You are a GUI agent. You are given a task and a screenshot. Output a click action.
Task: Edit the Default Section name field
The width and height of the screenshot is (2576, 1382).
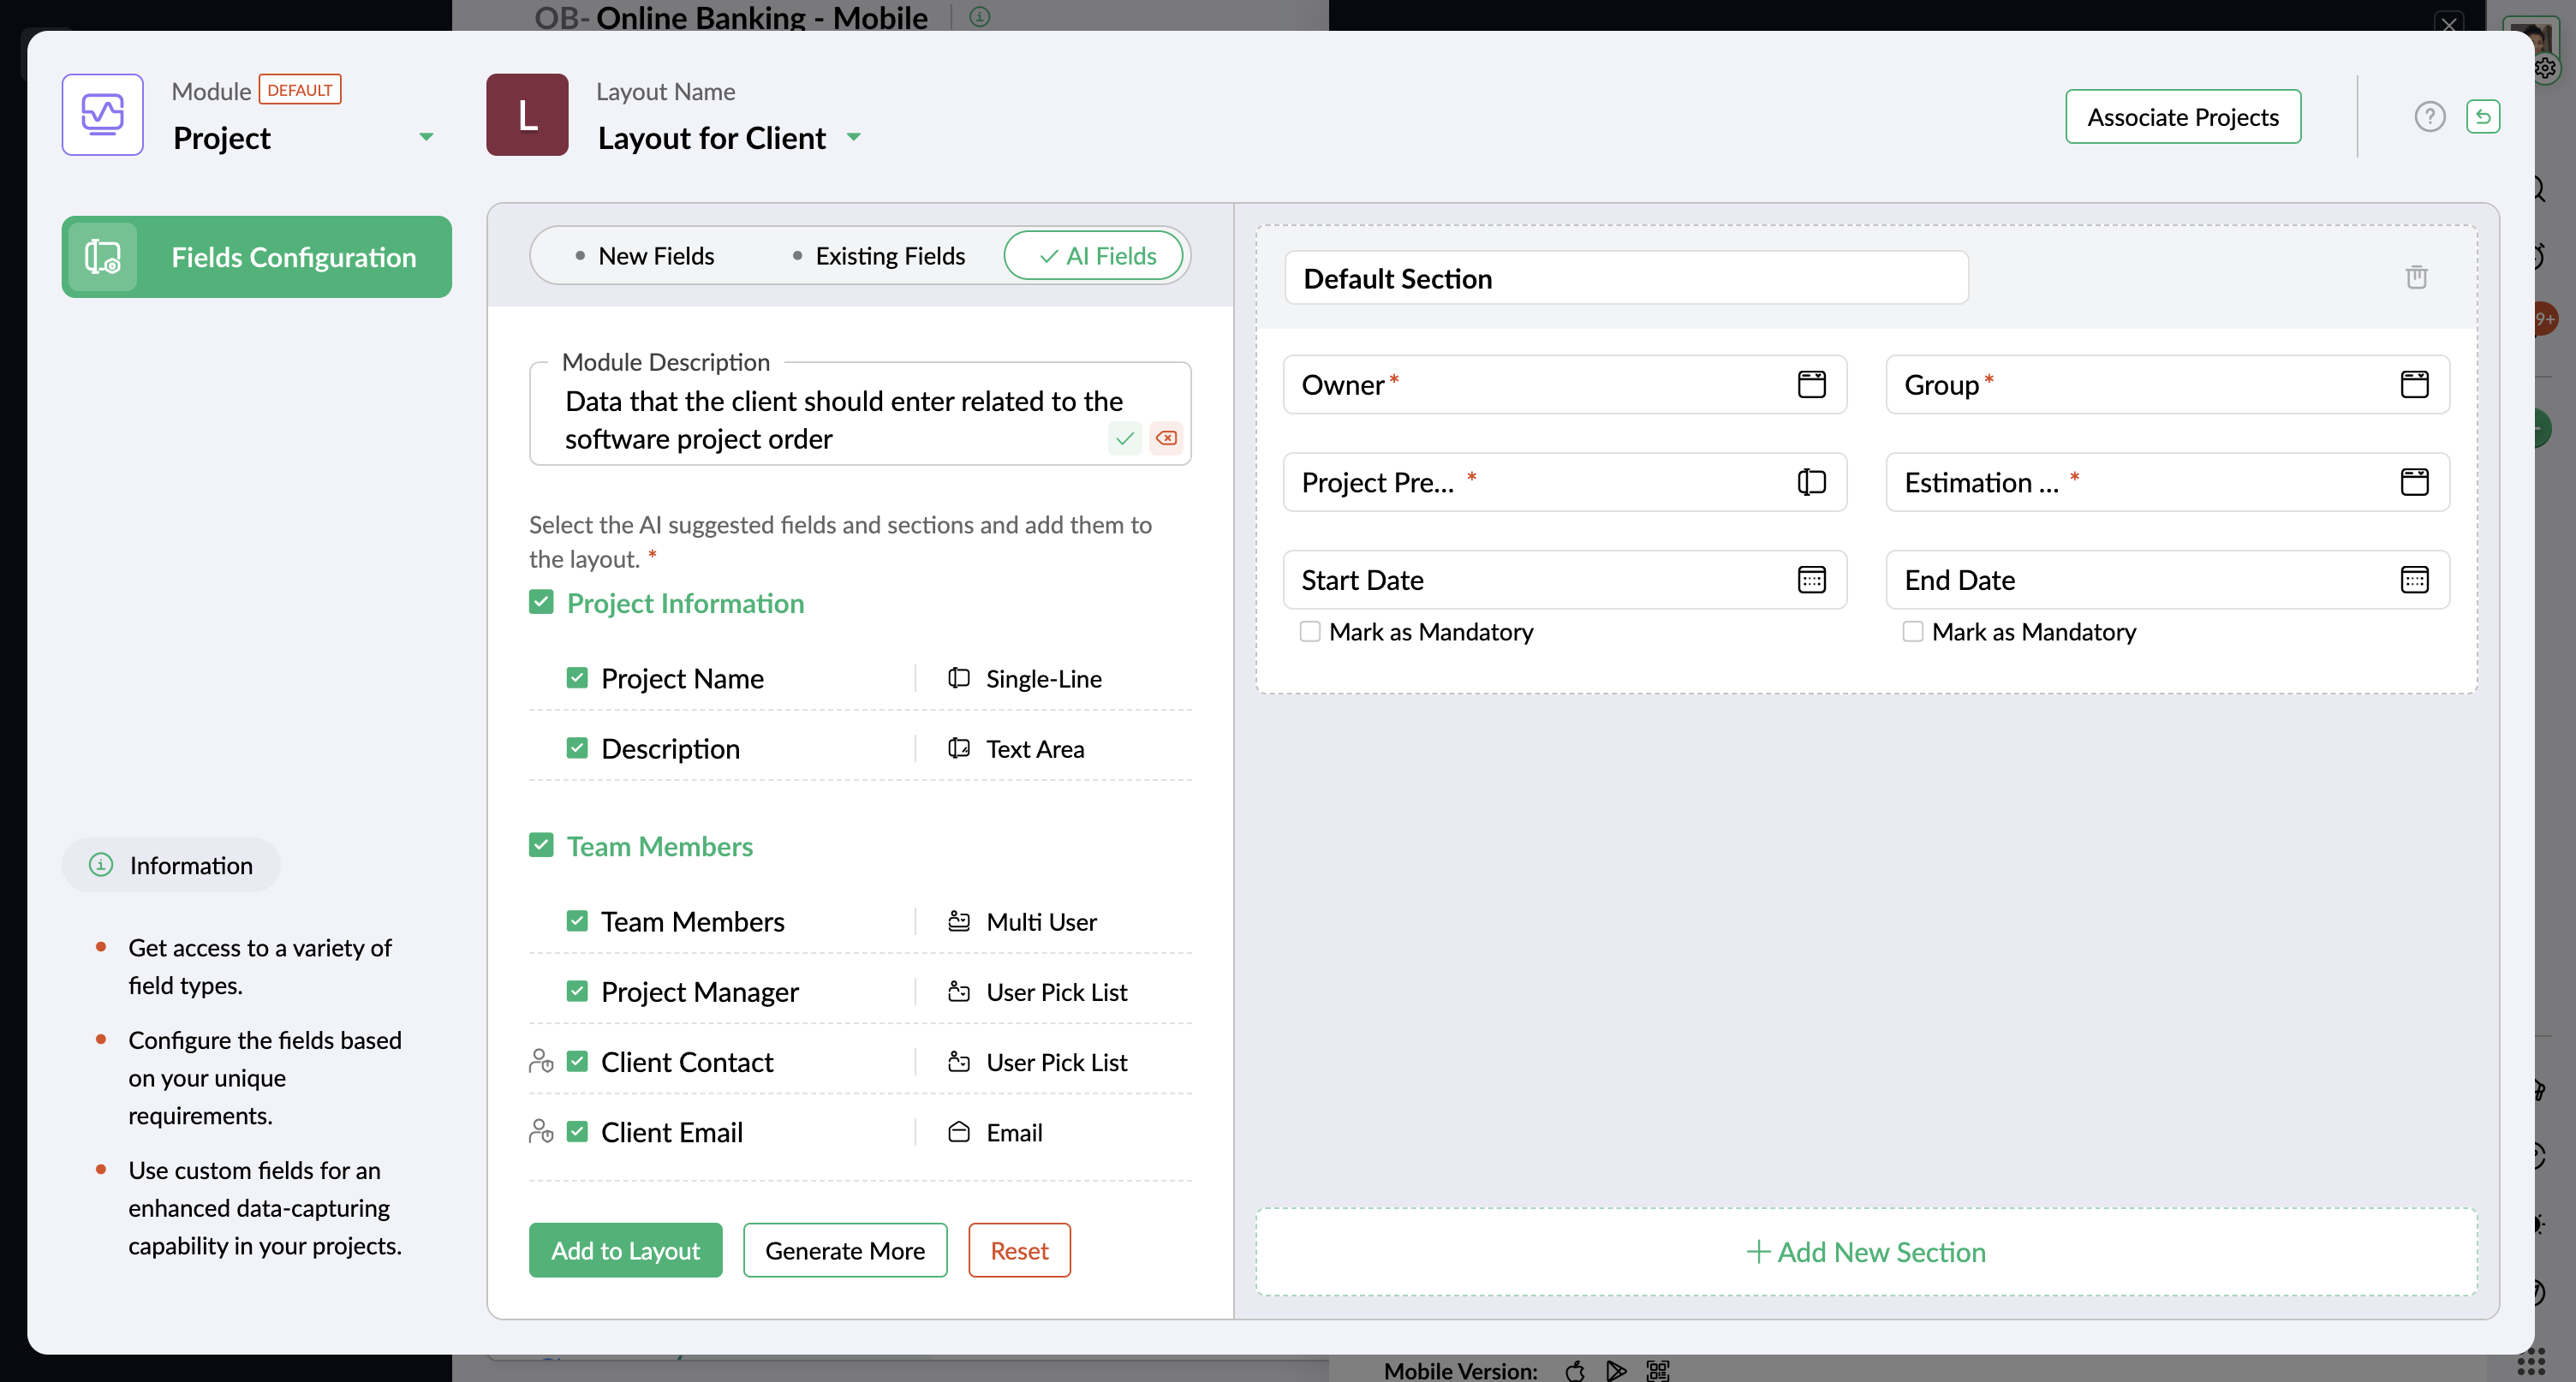pos(1625,278)
